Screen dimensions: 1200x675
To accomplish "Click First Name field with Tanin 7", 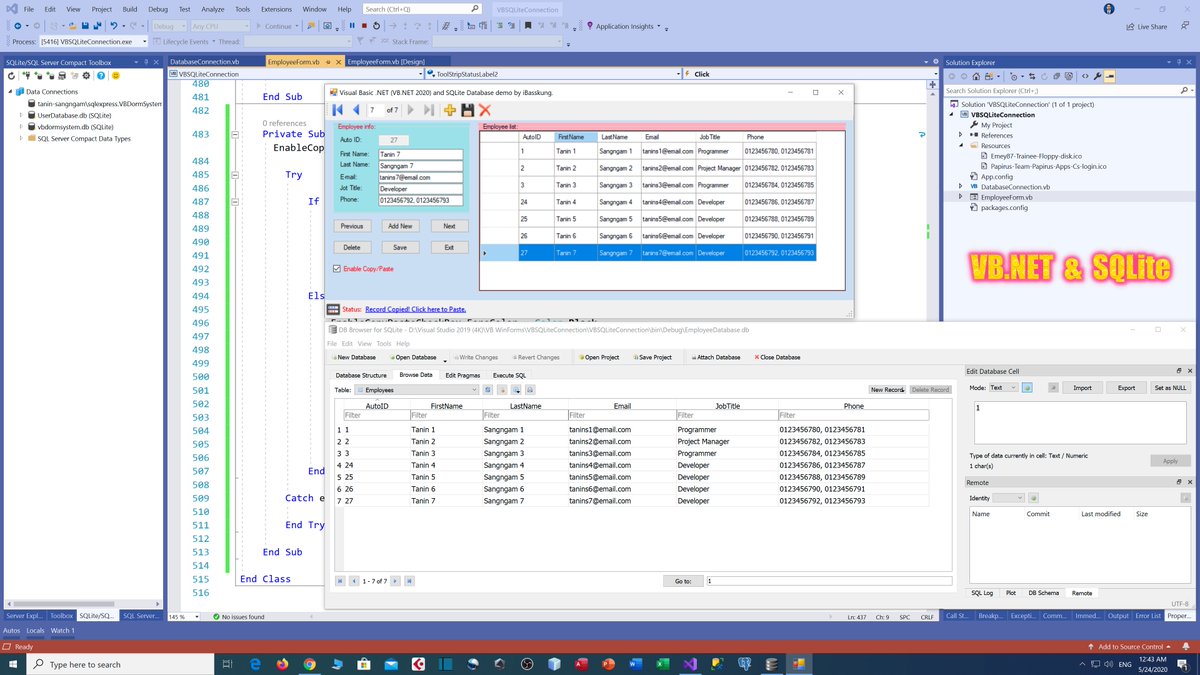I will click(x=420, y=155).
